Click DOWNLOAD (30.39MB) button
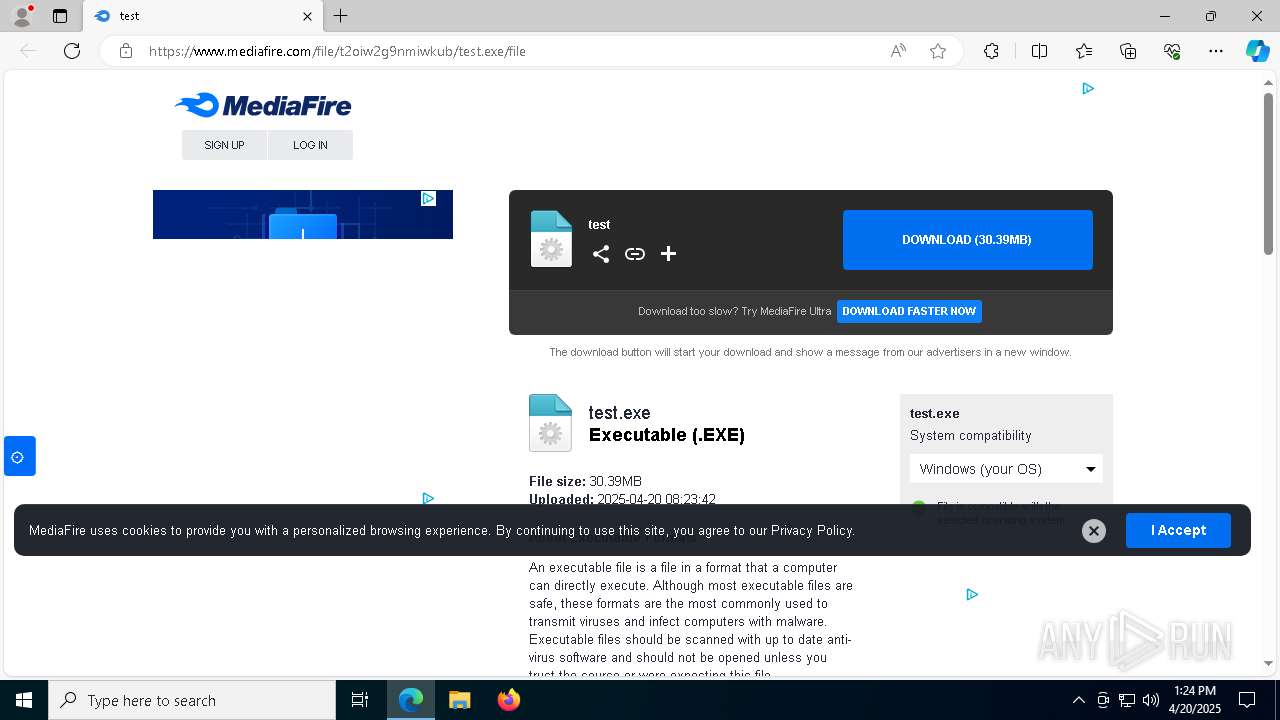Viewport: 1280px width, 720px height. [x=967, y=240]
